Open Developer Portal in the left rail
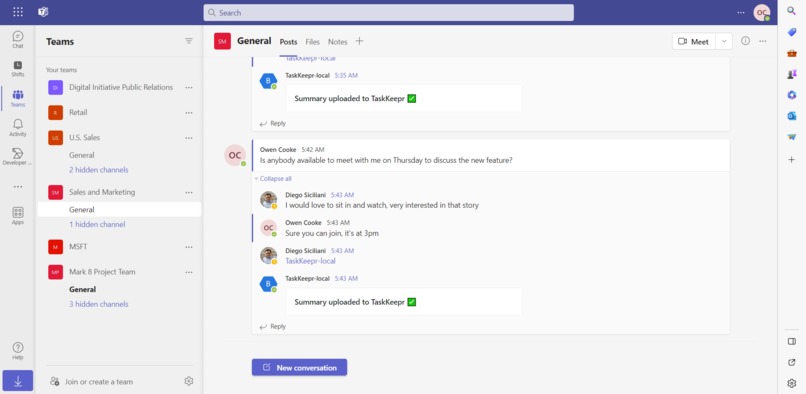The width and height of the screenshot is (806, 394). pos(18,156)
